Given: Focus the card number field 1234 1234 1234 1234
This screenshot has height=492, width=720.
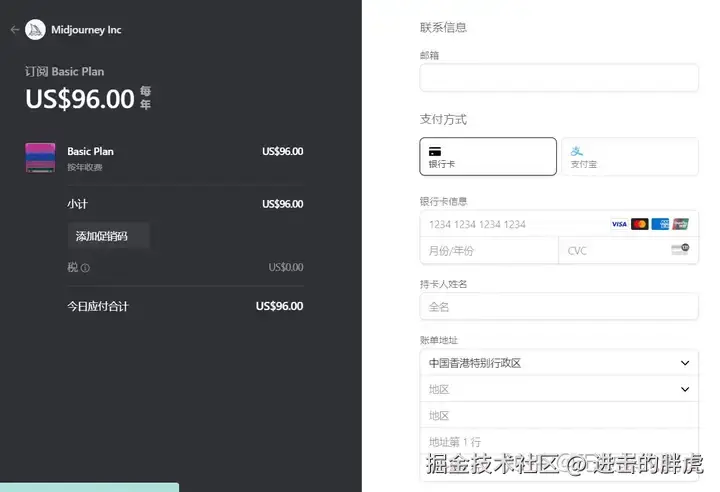Looking at the screenshot, I should pos(559,224).
